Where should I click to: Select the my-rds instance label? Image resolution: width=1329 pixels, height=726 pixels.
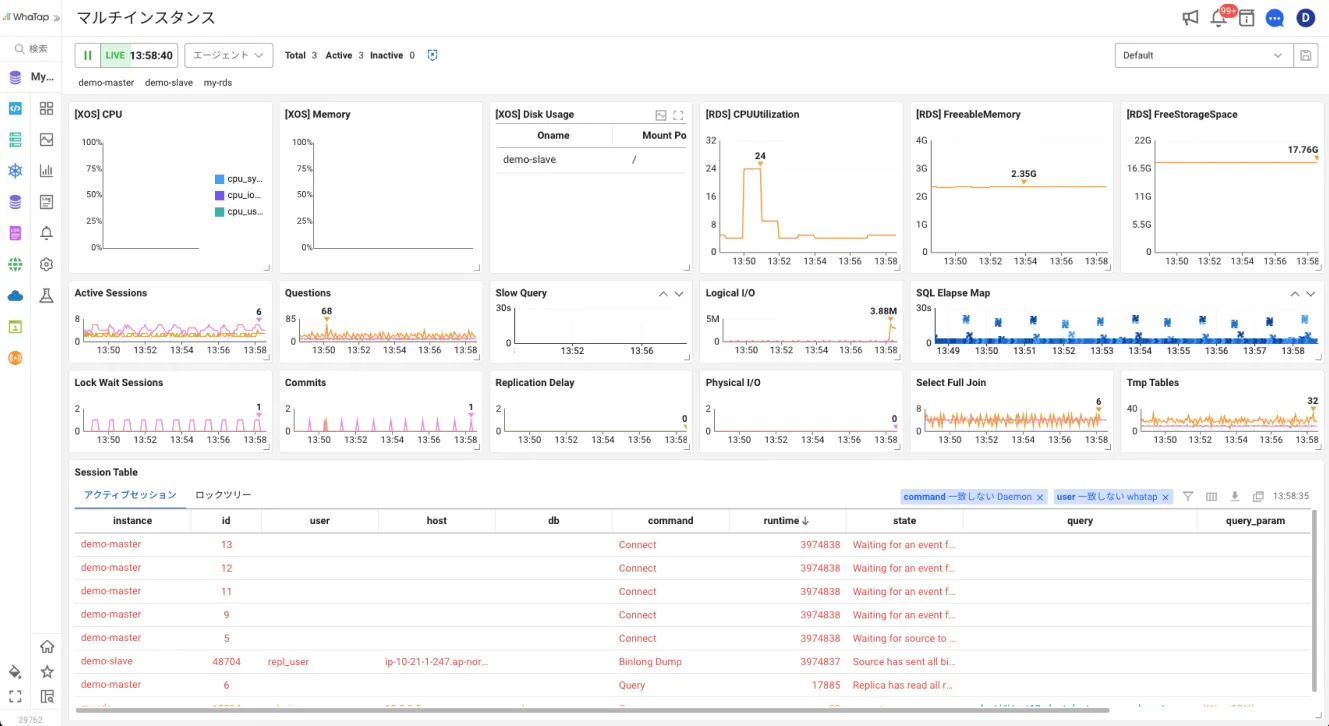pos(218,83)
